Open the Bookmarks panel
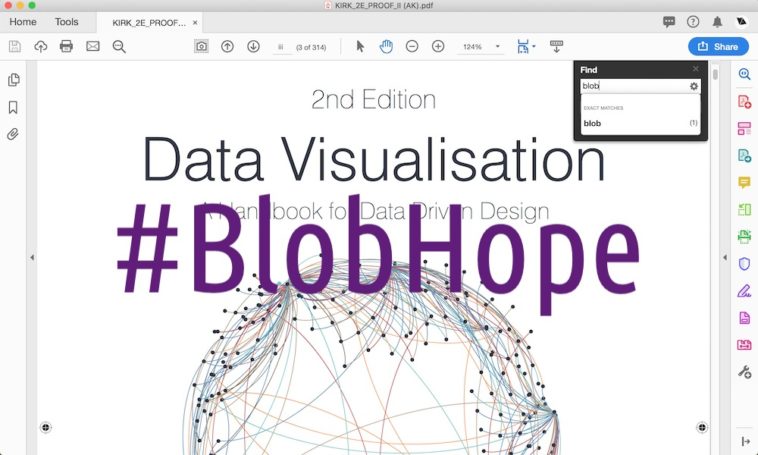The width and height of the screenshot is (758, 455). click(x=14, y=107)
